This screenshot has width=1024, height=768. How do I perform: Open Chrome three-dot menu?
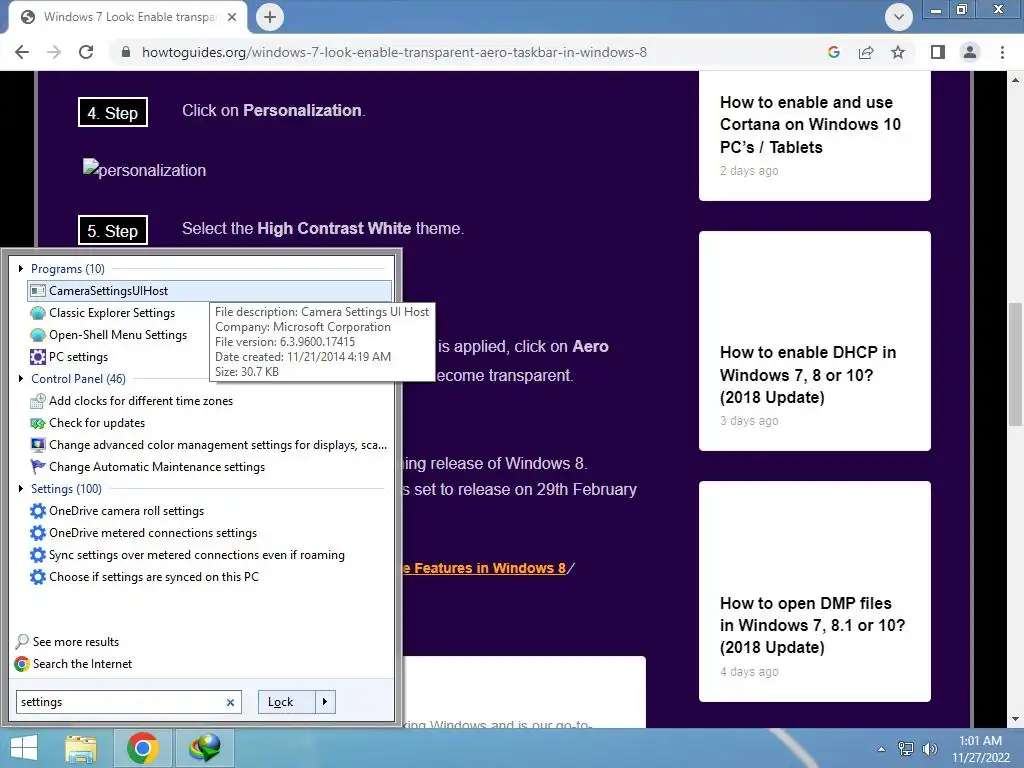(x=1002, y=52)
